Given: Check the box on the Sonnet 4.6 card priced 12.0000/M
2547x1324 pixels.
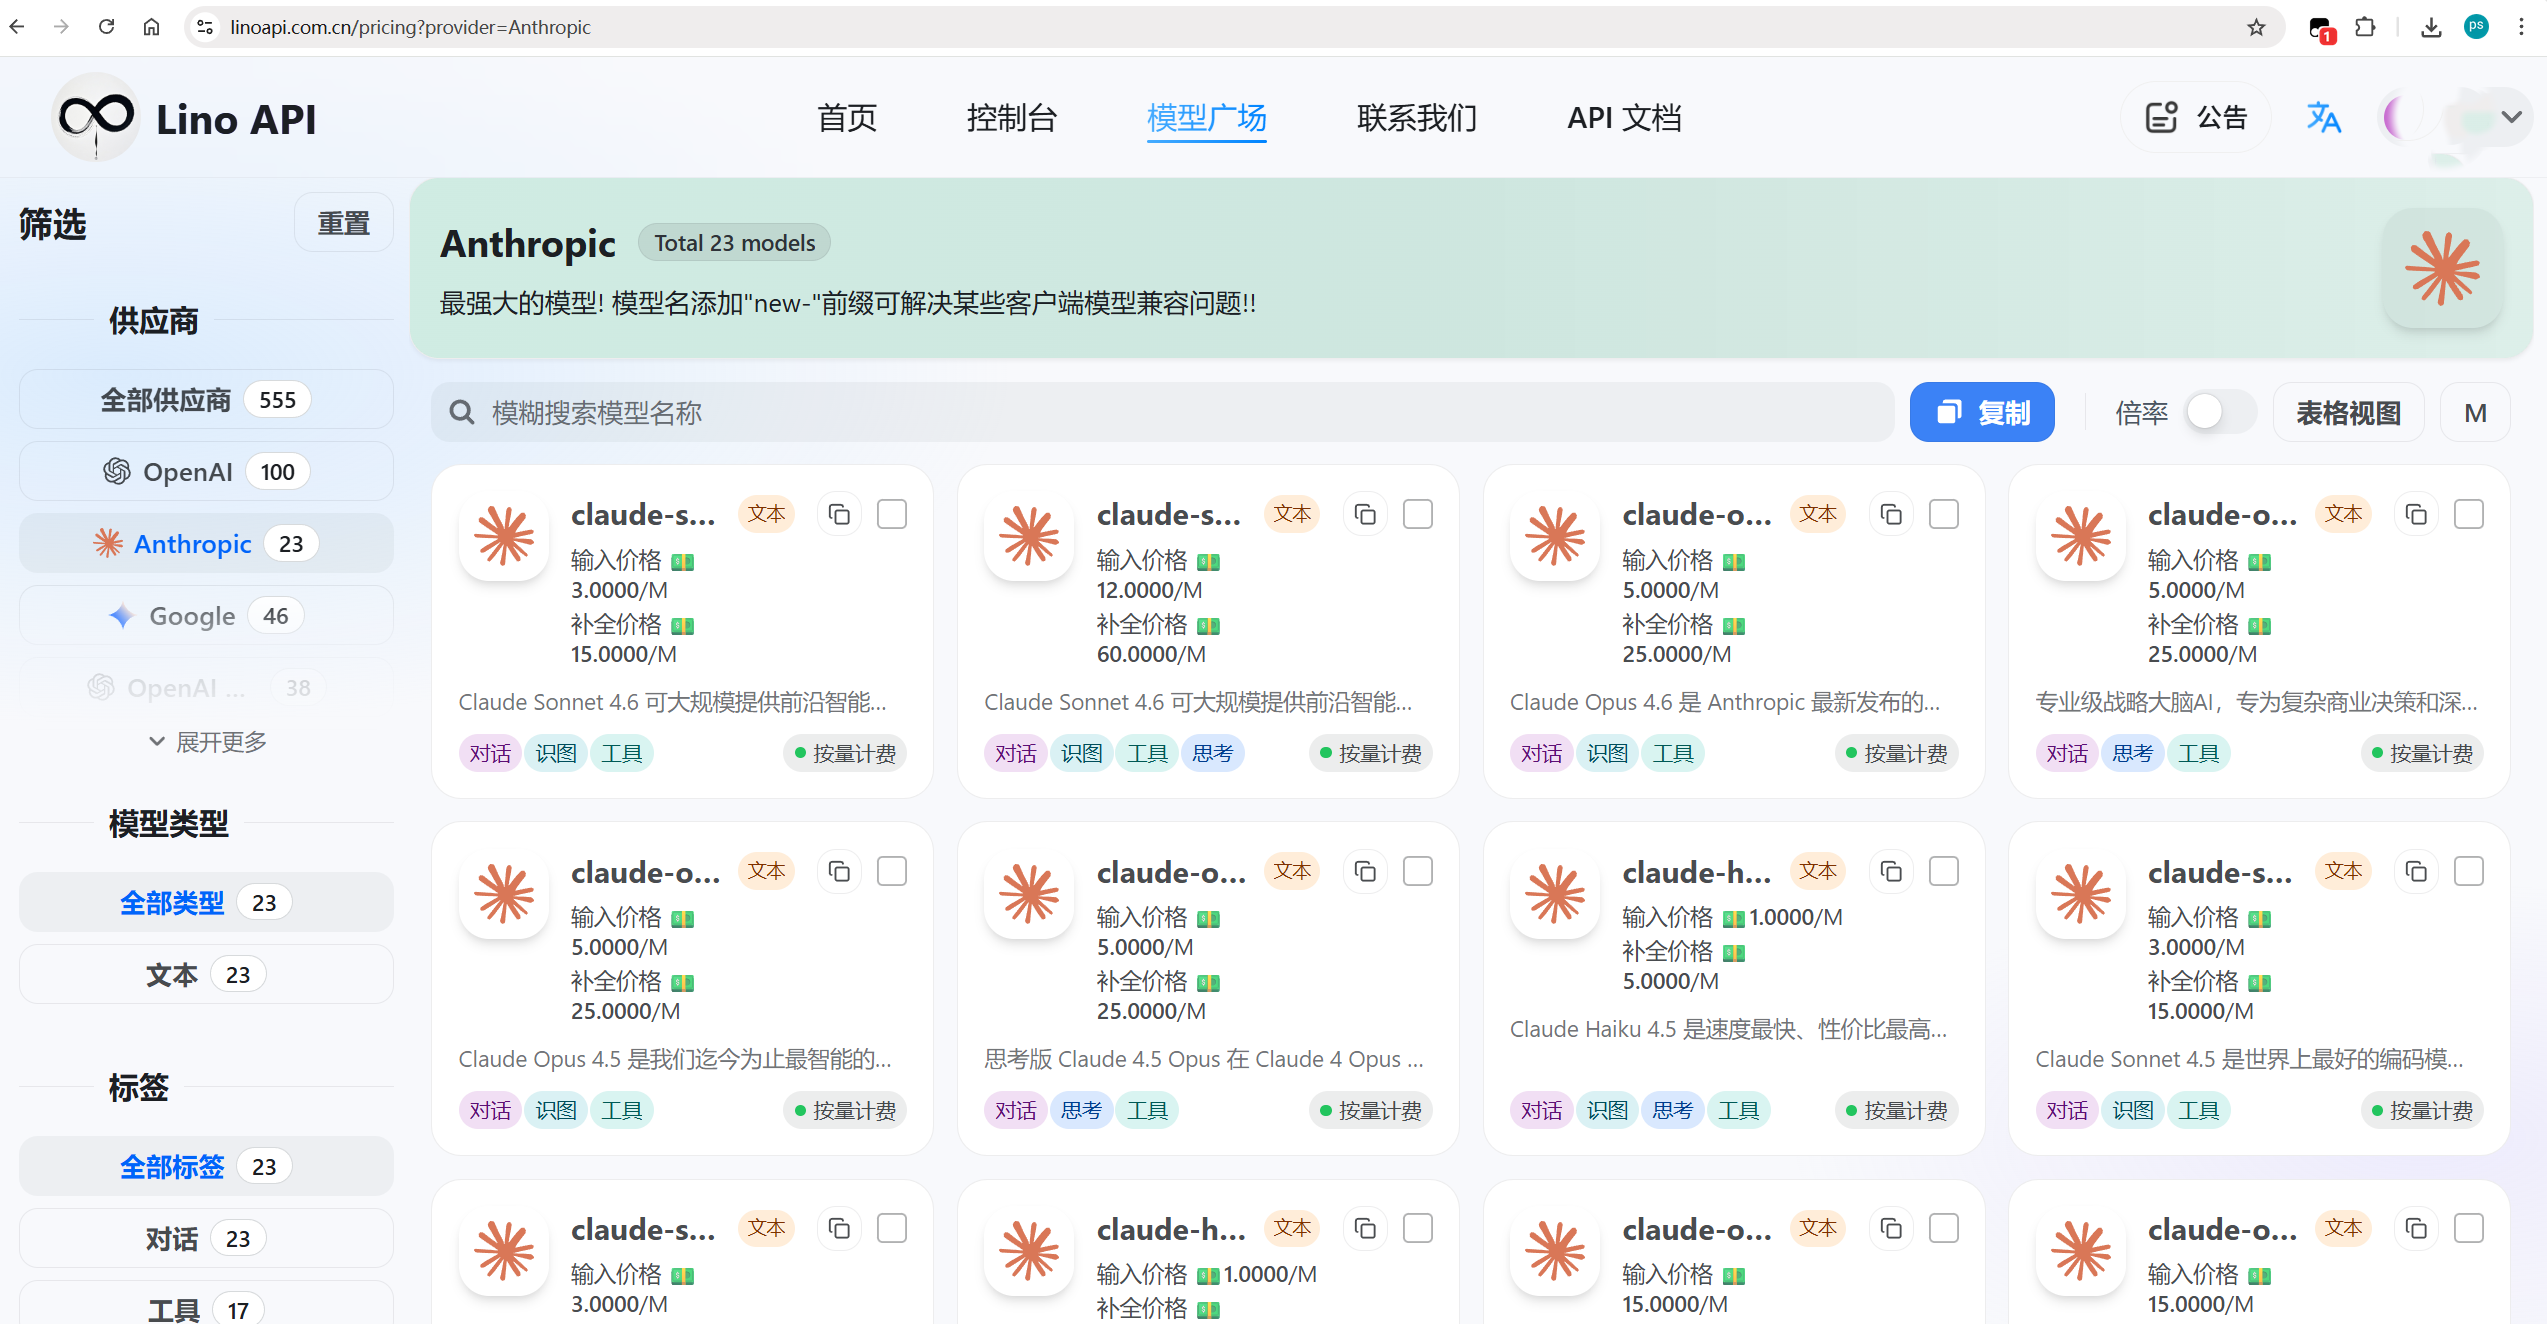Looking at the screenshot, I should click(x=1418, y=514).
